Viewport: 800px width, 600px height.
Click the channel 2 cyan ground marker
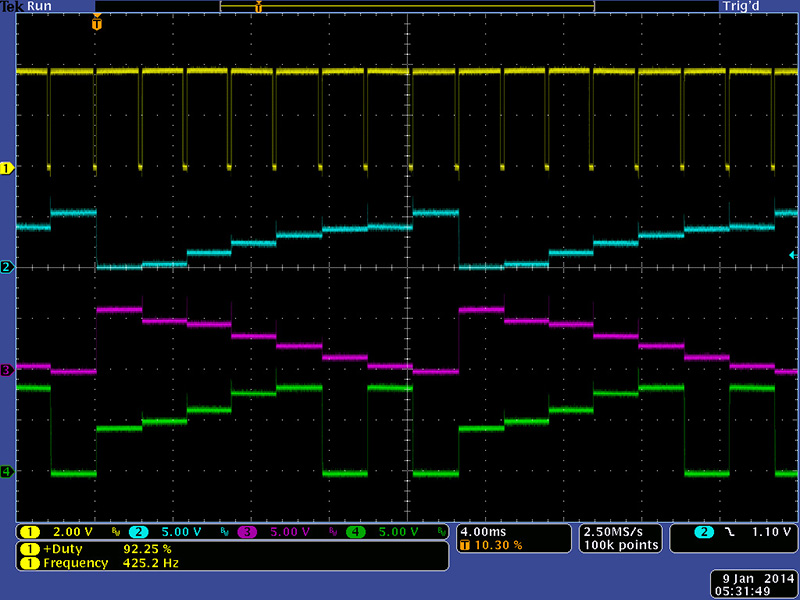(x=6, y=267)
